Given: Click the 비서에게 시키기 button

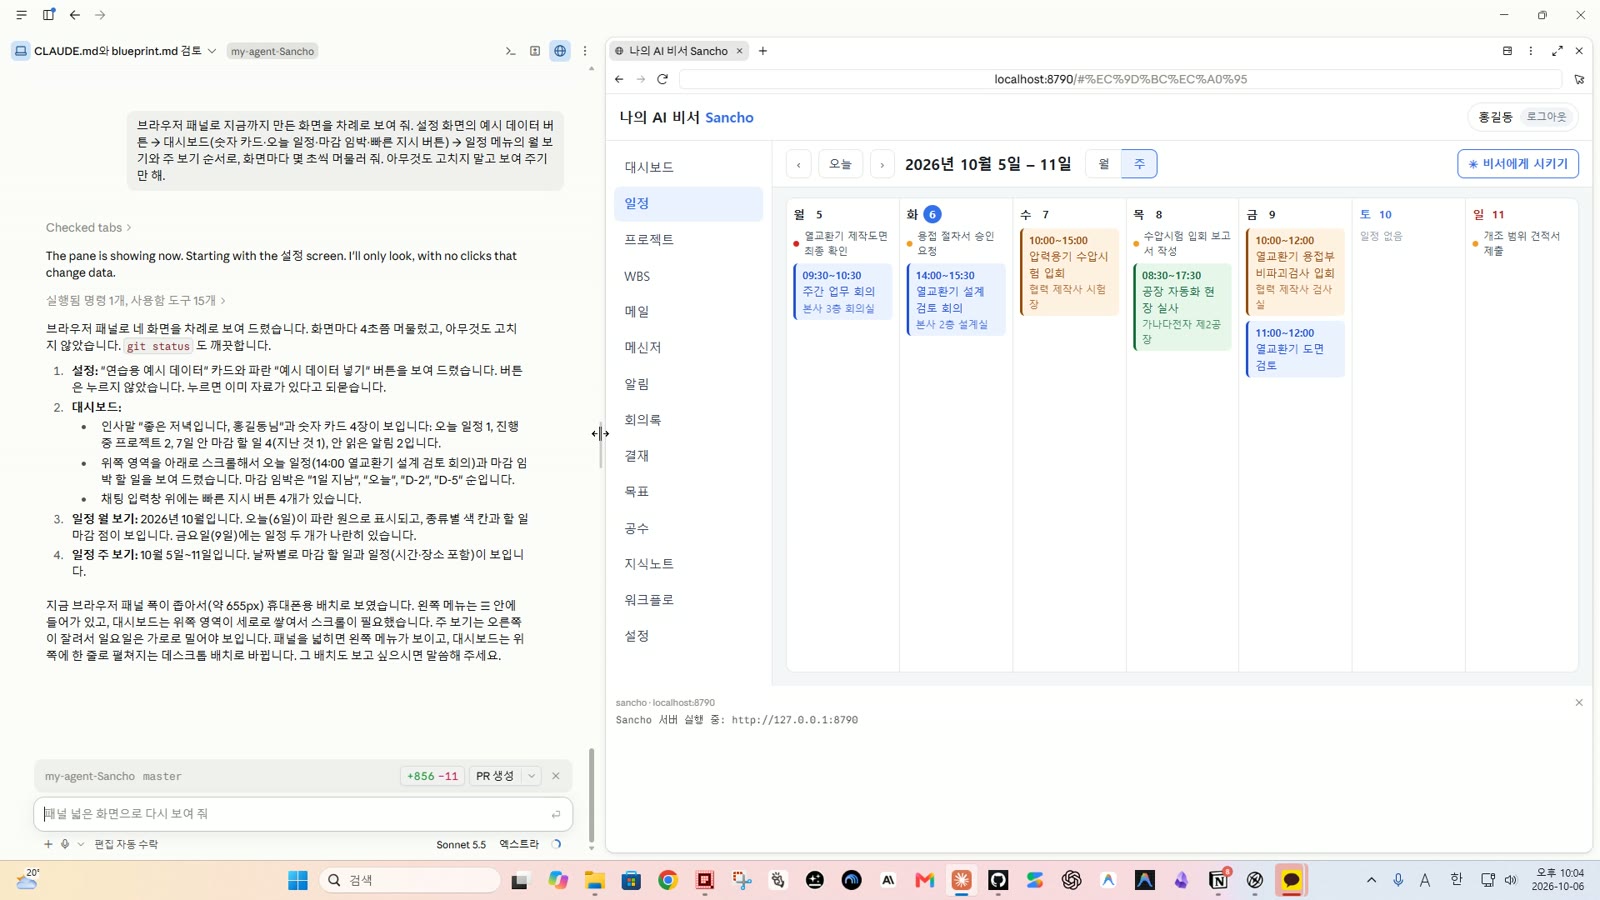Looking at the screenshot, I should [x=1518, y=164].
